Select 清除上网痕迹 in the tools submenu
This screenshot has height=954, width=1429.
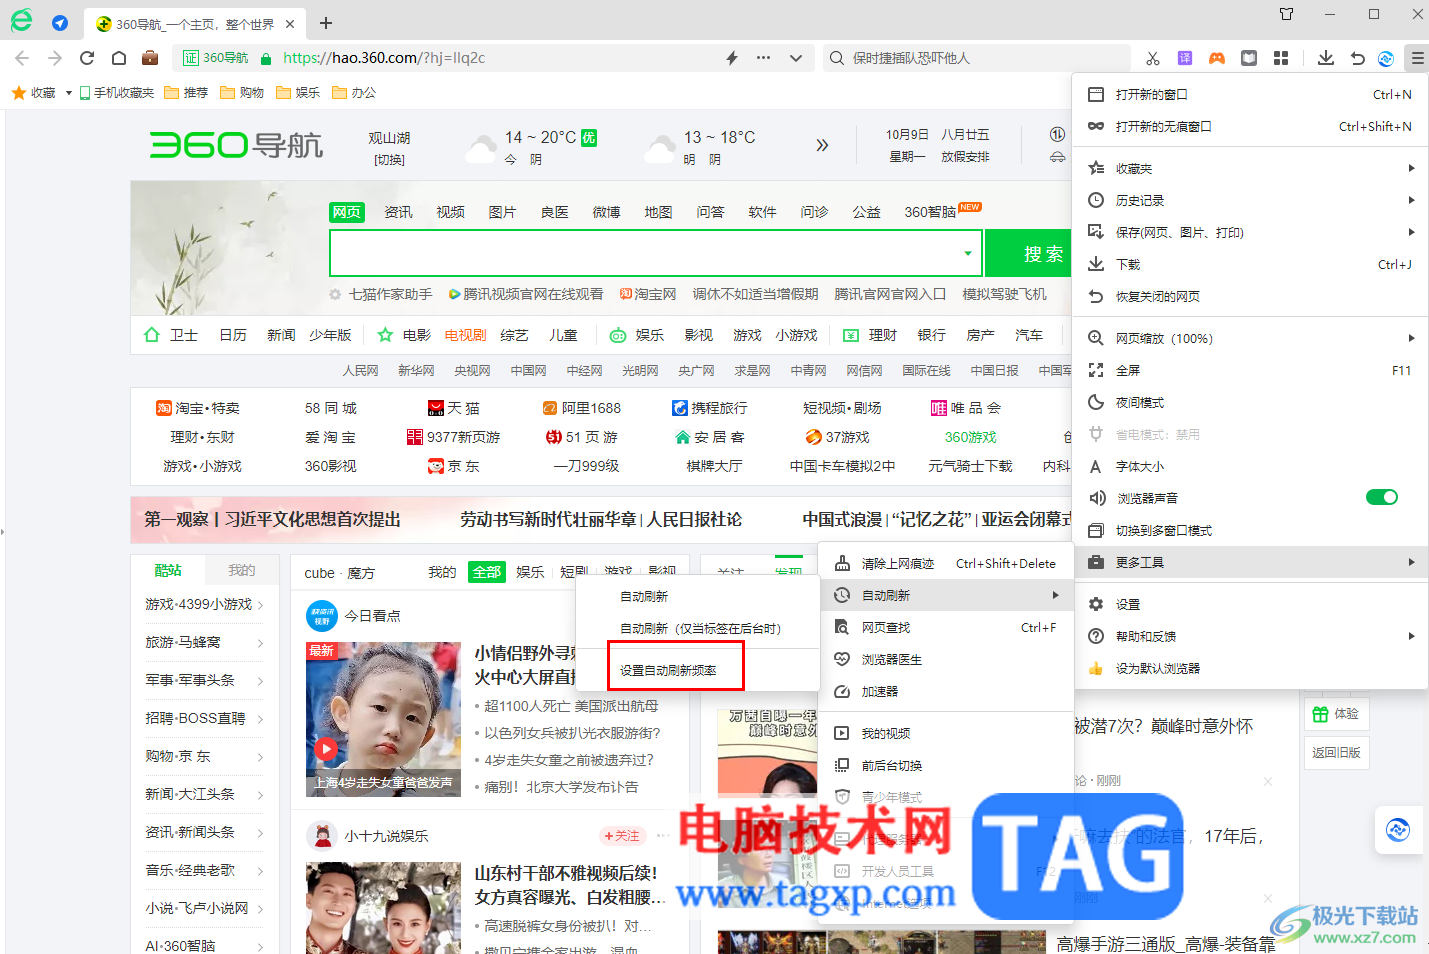946,563
